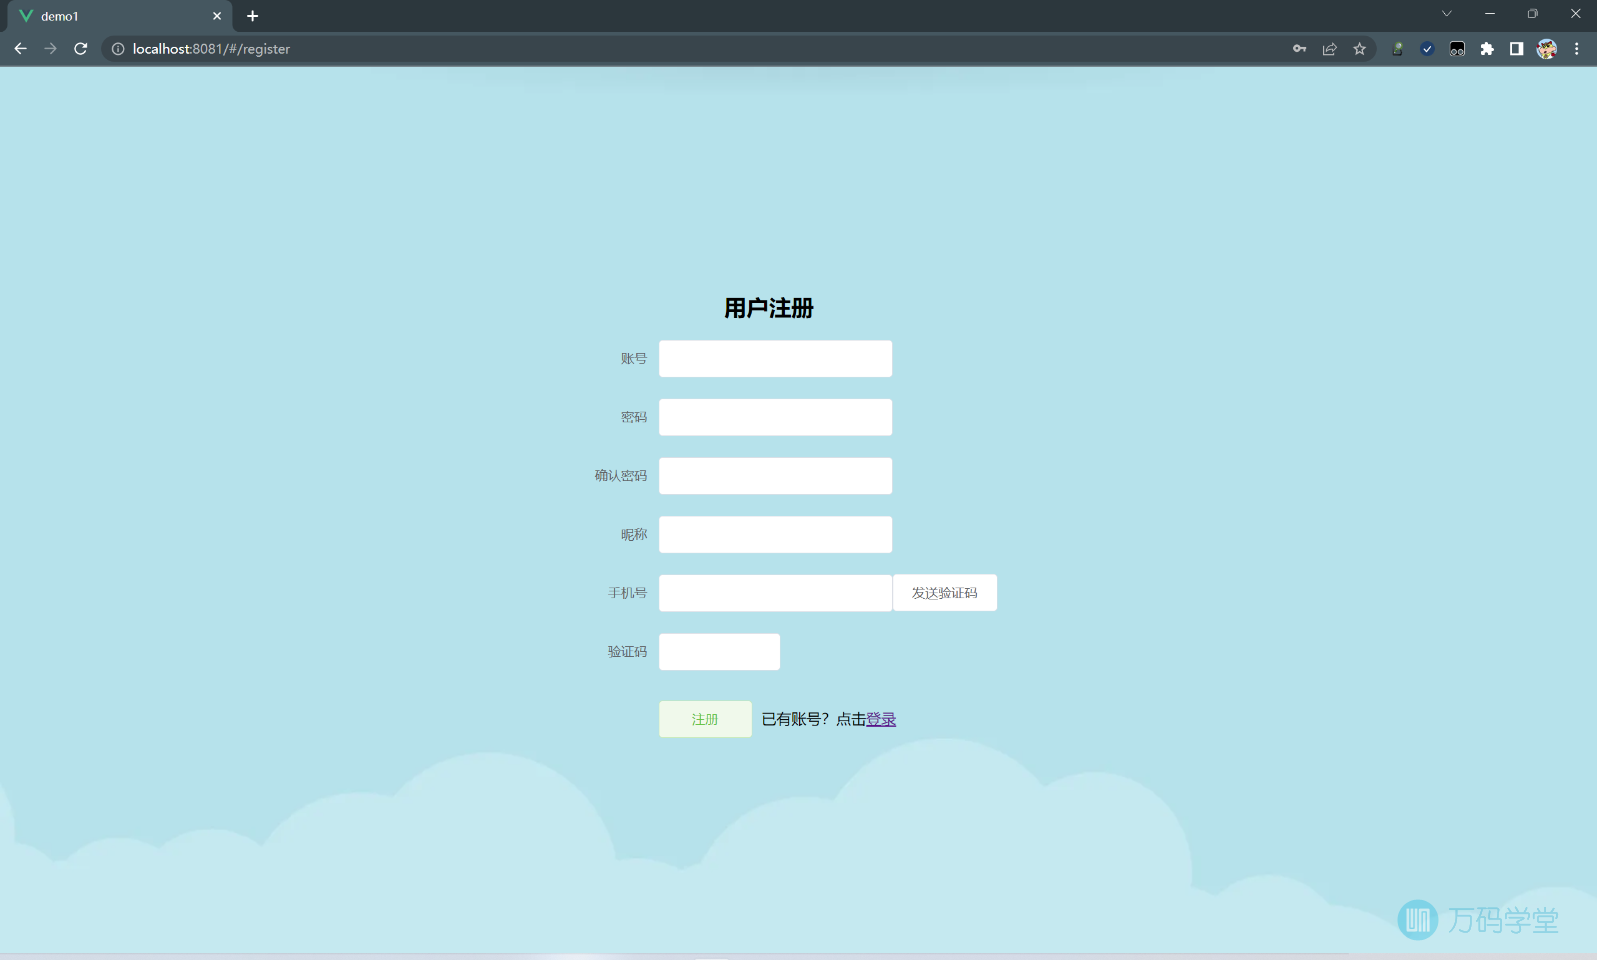Restore down the browser window
Screen dimensions: 1597x960
pyautogui.click(x=1532, y=14)
